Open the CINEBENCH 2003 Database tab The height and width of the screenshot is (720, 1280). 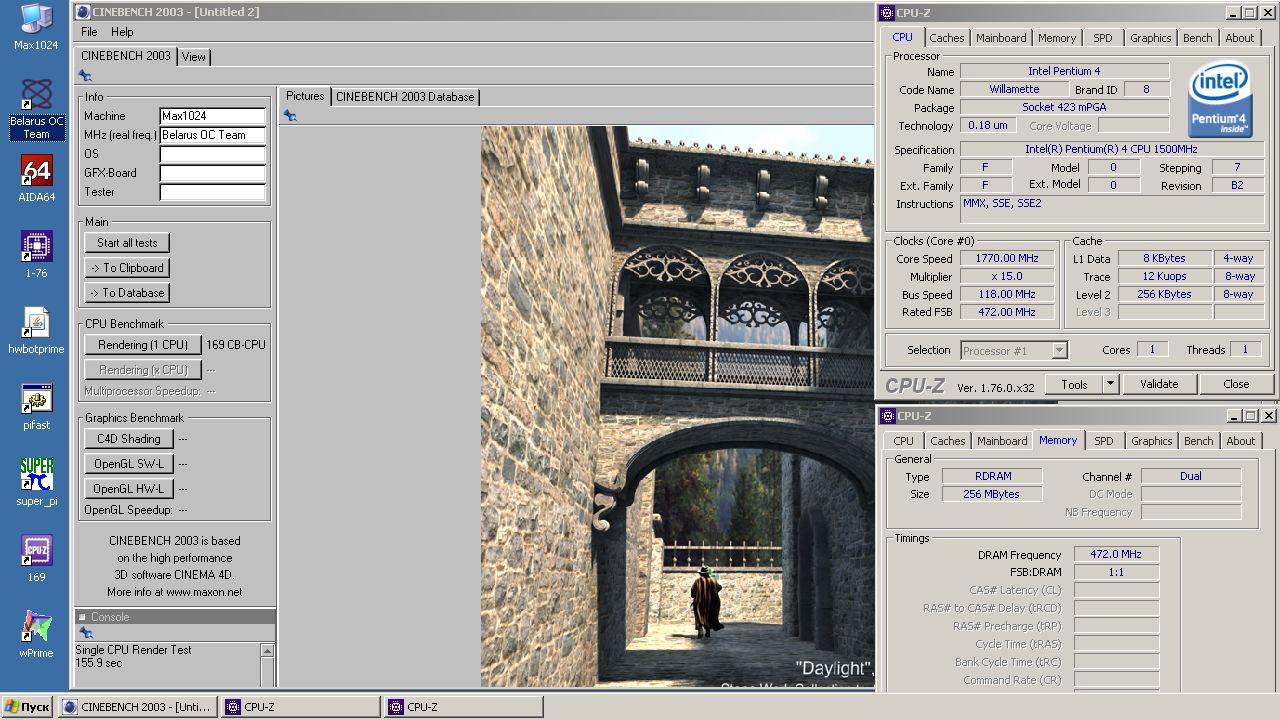tap(405, 97)
